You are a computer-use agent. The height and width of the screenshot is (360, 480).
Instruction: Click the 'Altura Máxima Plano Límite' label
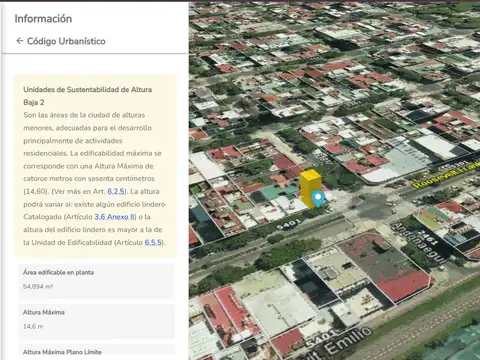tap(62, 352)
